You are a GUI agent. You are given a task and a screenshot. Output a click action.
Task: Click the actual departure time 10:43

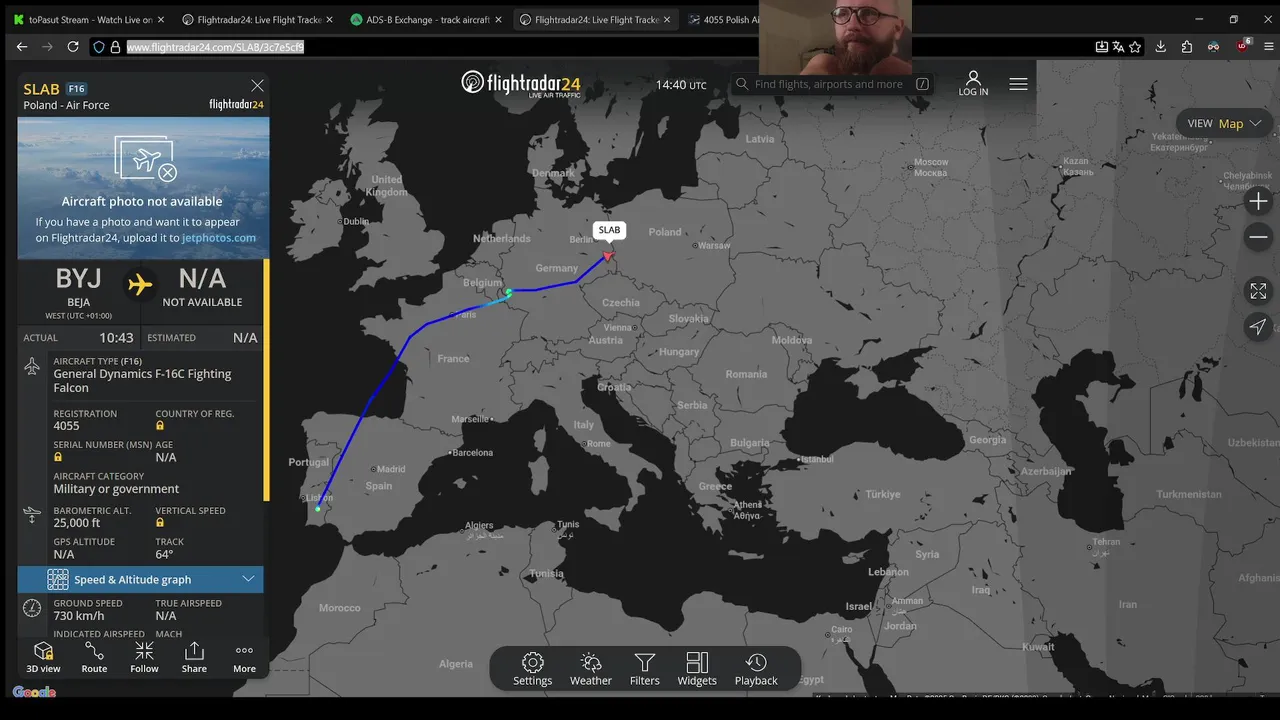tap(116, 338)
